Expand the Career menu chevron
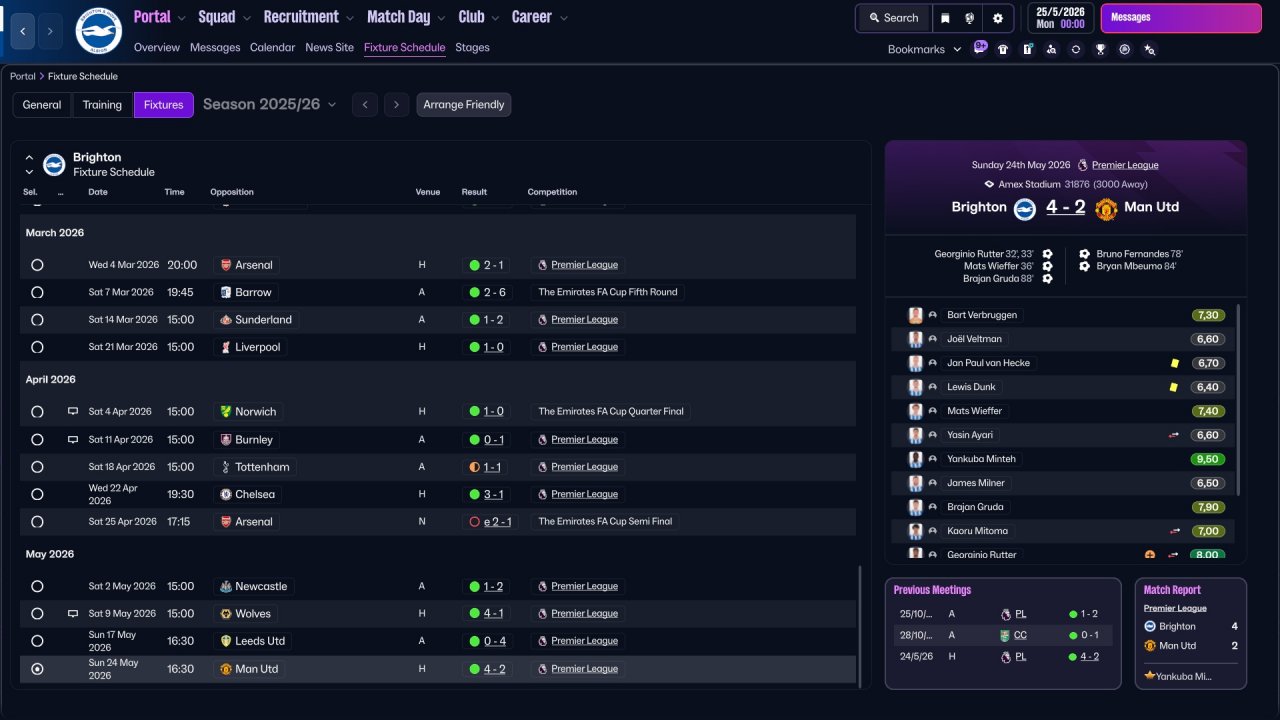The image size is (1280, 720). [x=564, y=18]
